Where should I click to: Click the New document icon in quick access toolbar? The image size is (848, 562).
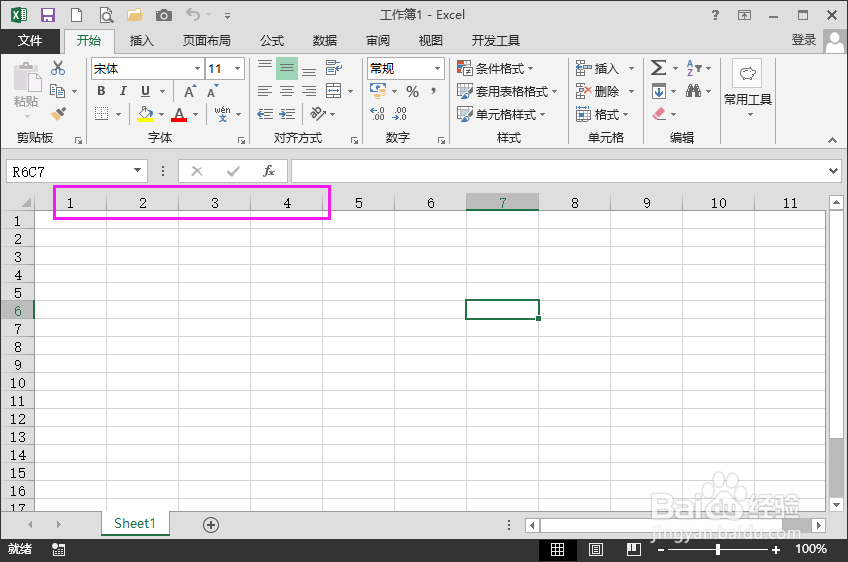tap(76, 15)
